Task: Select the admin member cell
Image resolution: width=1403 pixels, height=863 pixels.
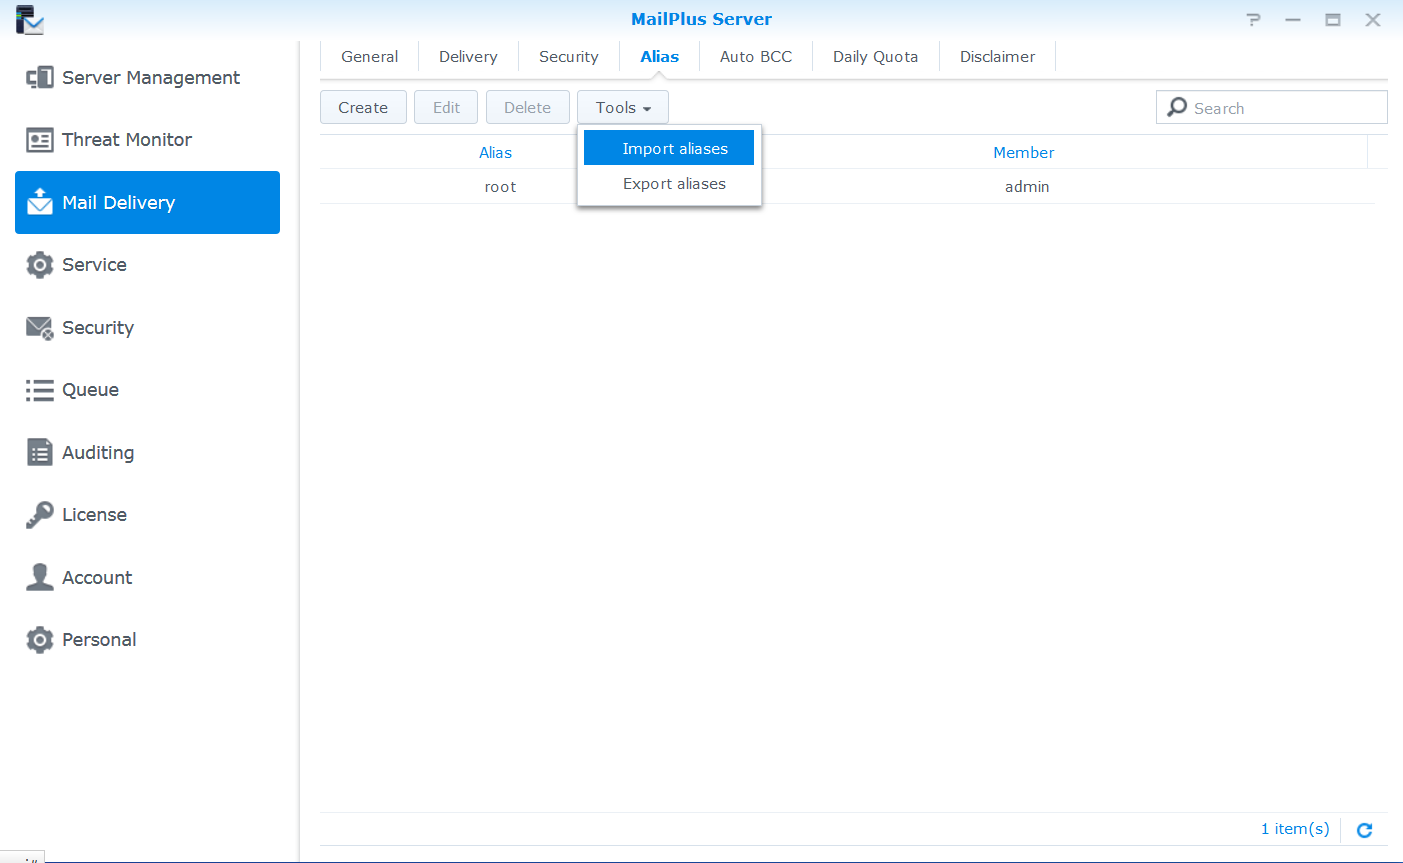Action: coord(1027,187)
